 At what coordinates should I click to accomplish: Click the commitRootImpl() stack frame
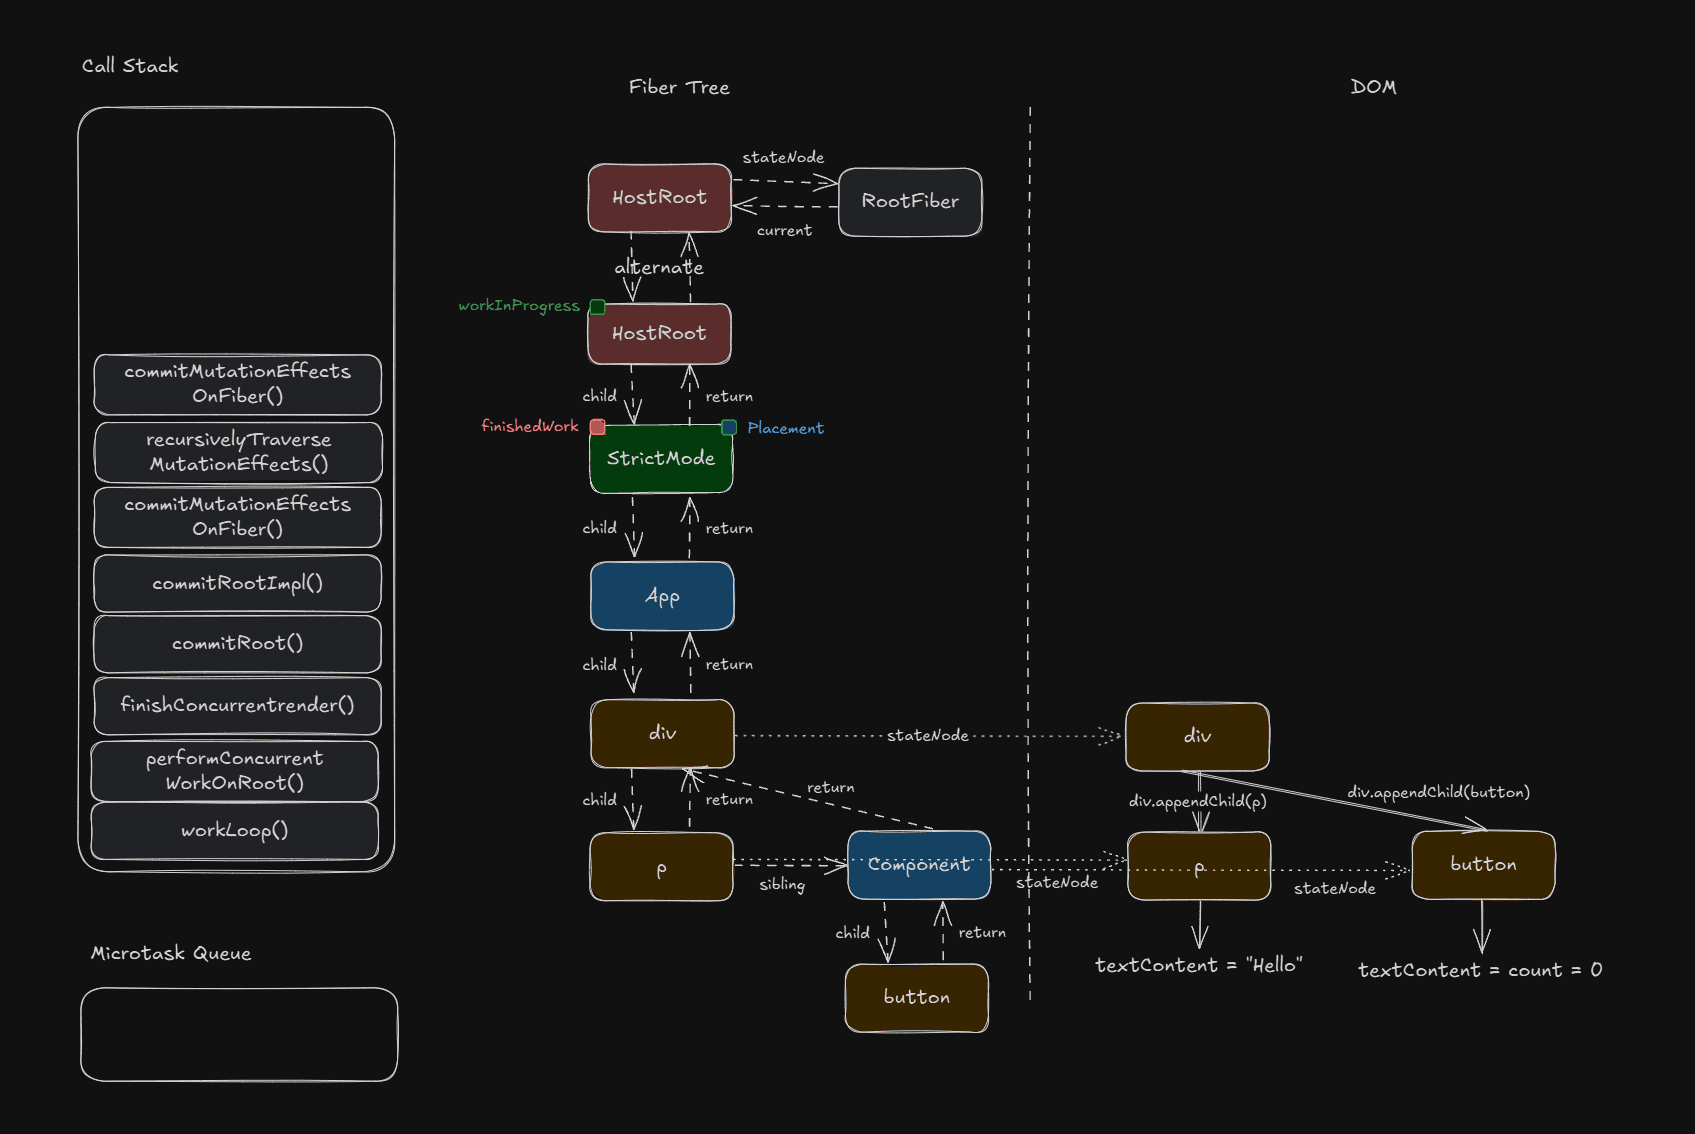pos(237,584)
